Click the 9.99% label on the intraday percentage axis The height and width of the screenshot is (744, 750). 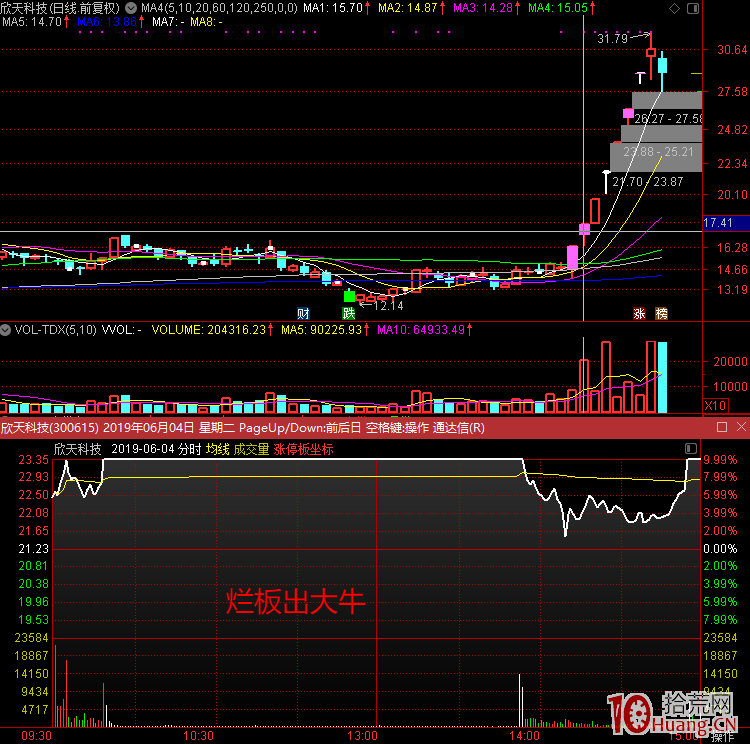pyautogui.click(x=720, y=460)
